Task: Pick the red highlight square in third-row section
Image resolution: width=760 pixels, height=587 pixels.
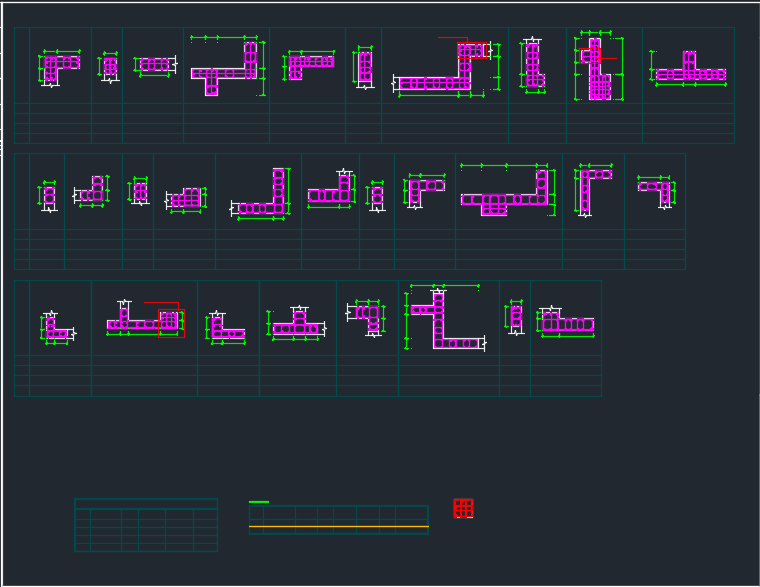Action: click(171, 323)
